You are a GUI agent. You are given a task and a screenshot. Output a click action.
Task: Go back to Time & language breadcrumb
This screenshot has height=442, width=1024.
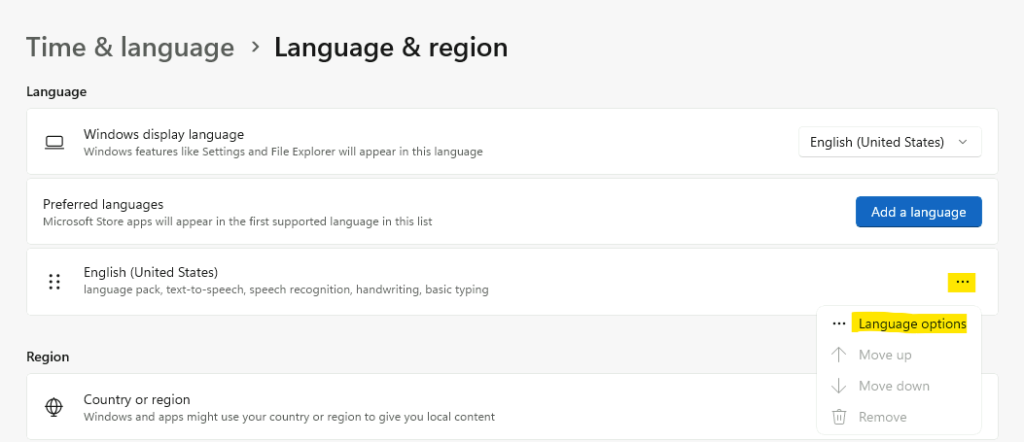click(130, 48)
